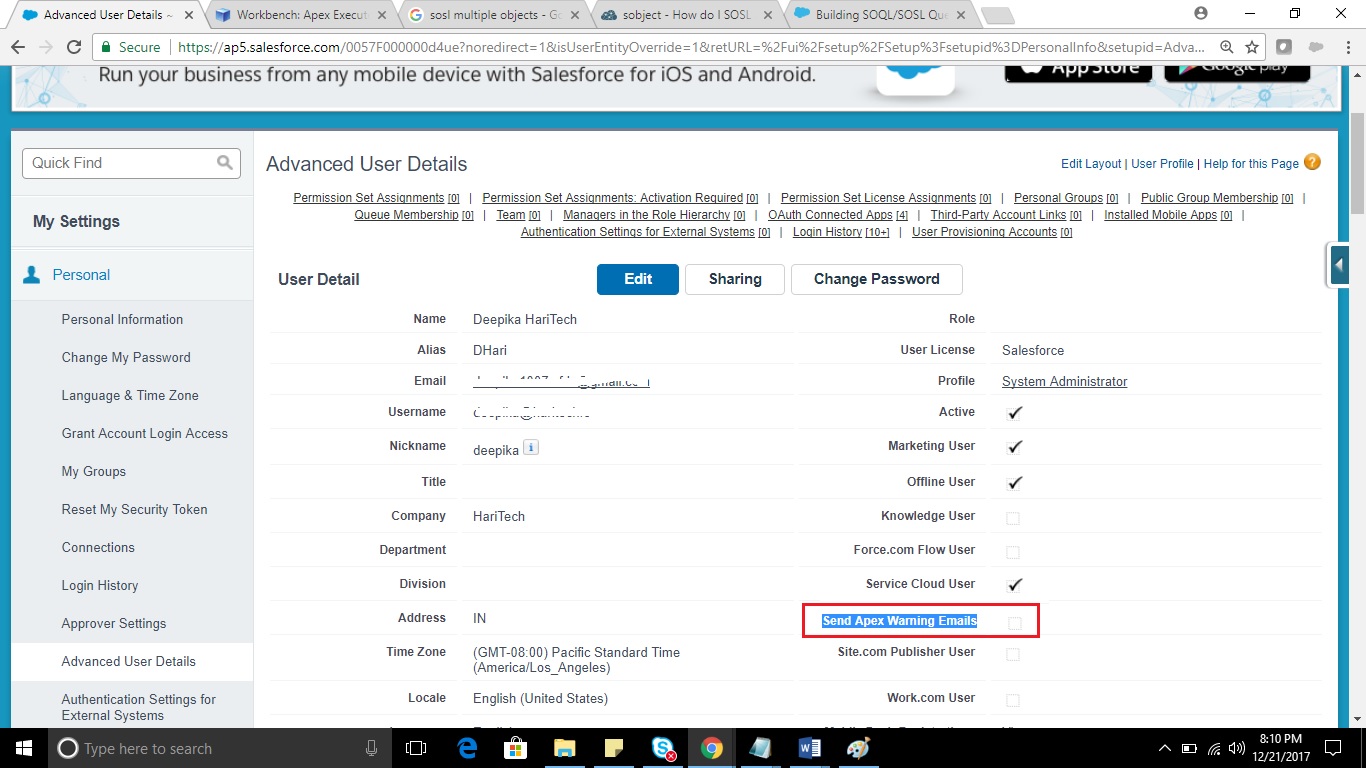Open Chrome menu three-dot icon
Viewport: 1366px width, 768px height.
tap(1347, 47)
